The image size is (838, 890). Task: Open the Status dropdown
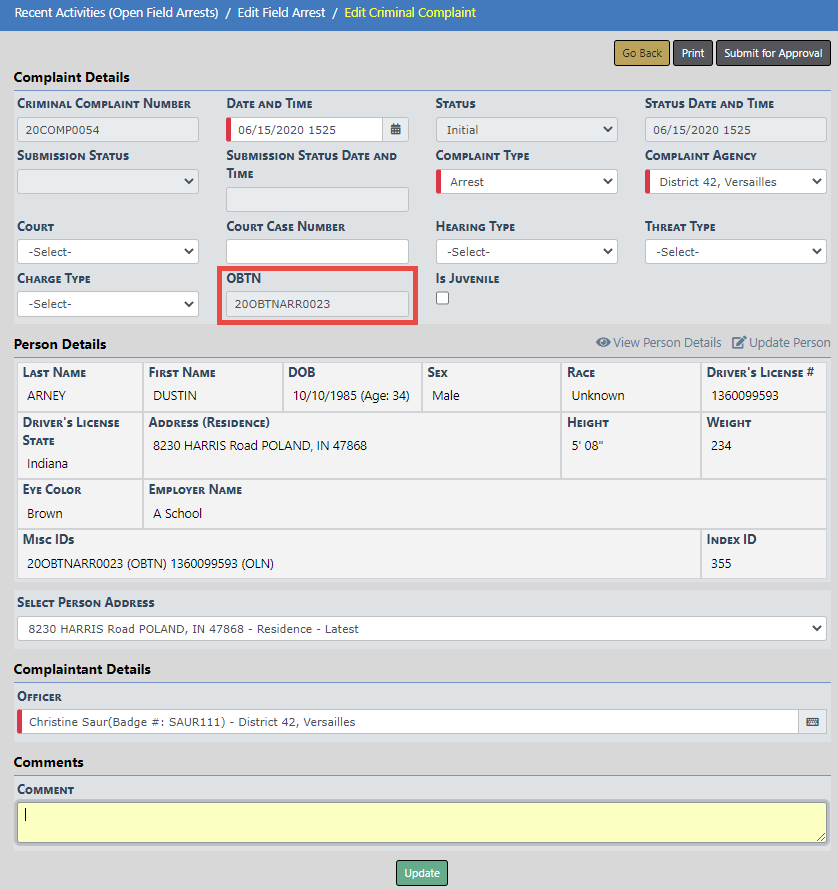(526, 130)
